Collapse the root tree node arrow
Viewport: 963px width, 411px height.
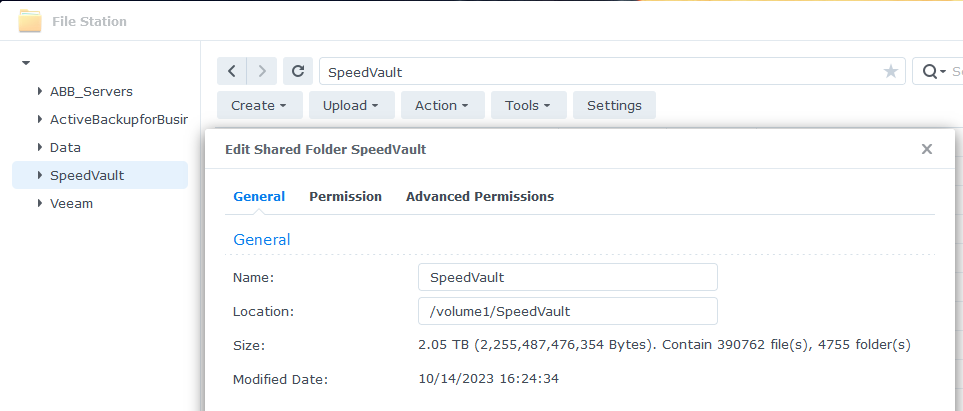pos(26,63)
